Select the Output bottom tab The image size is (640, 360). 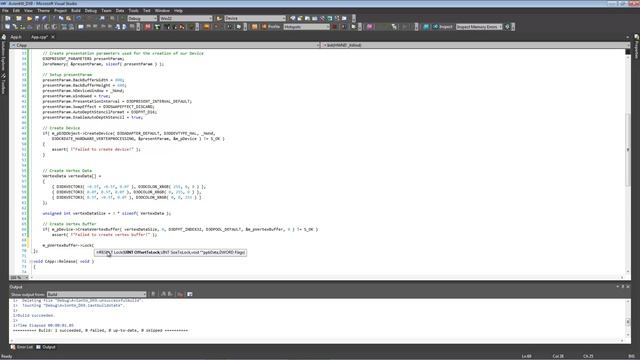click(x=46, y=347)
